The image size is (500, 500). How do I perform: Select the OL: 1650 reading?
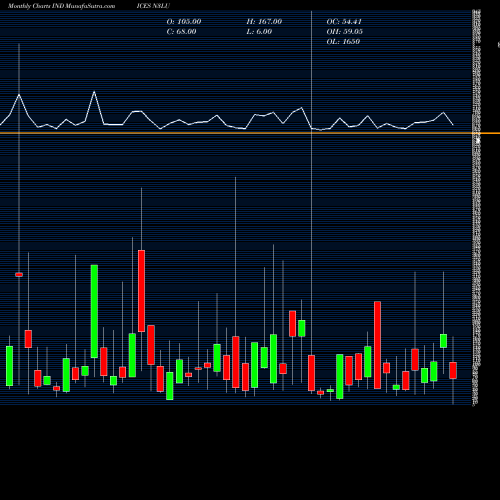click(343, 42)
